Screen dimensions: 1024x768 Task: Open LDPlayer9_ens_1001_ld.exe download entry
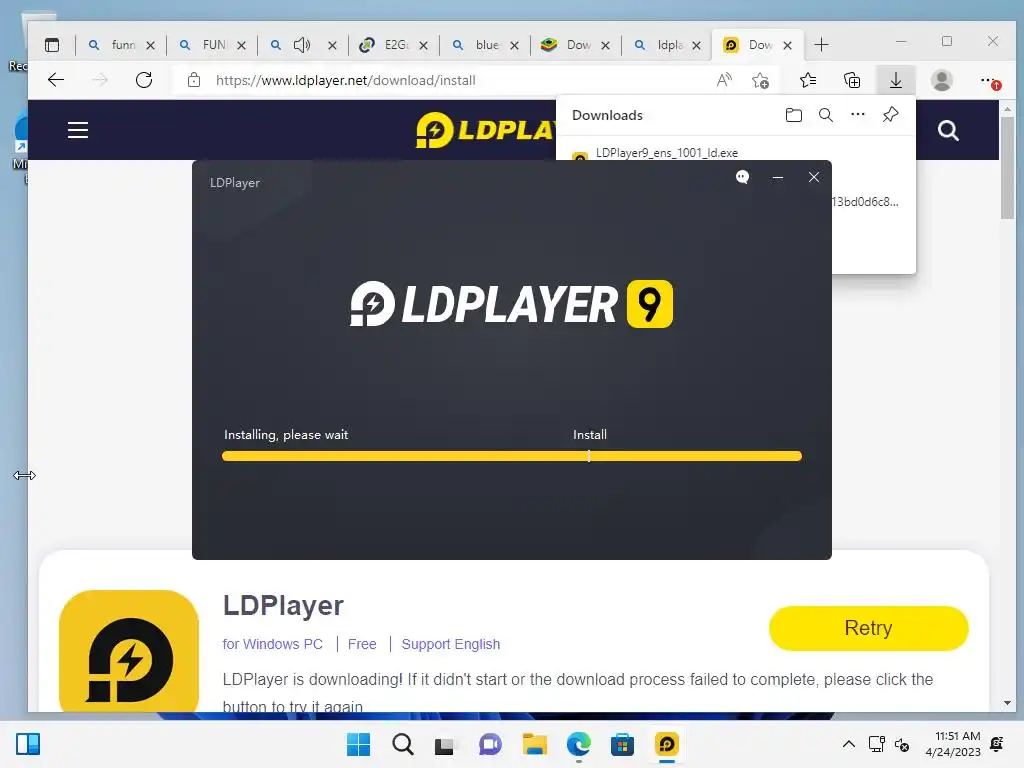(x=667, y=153)
